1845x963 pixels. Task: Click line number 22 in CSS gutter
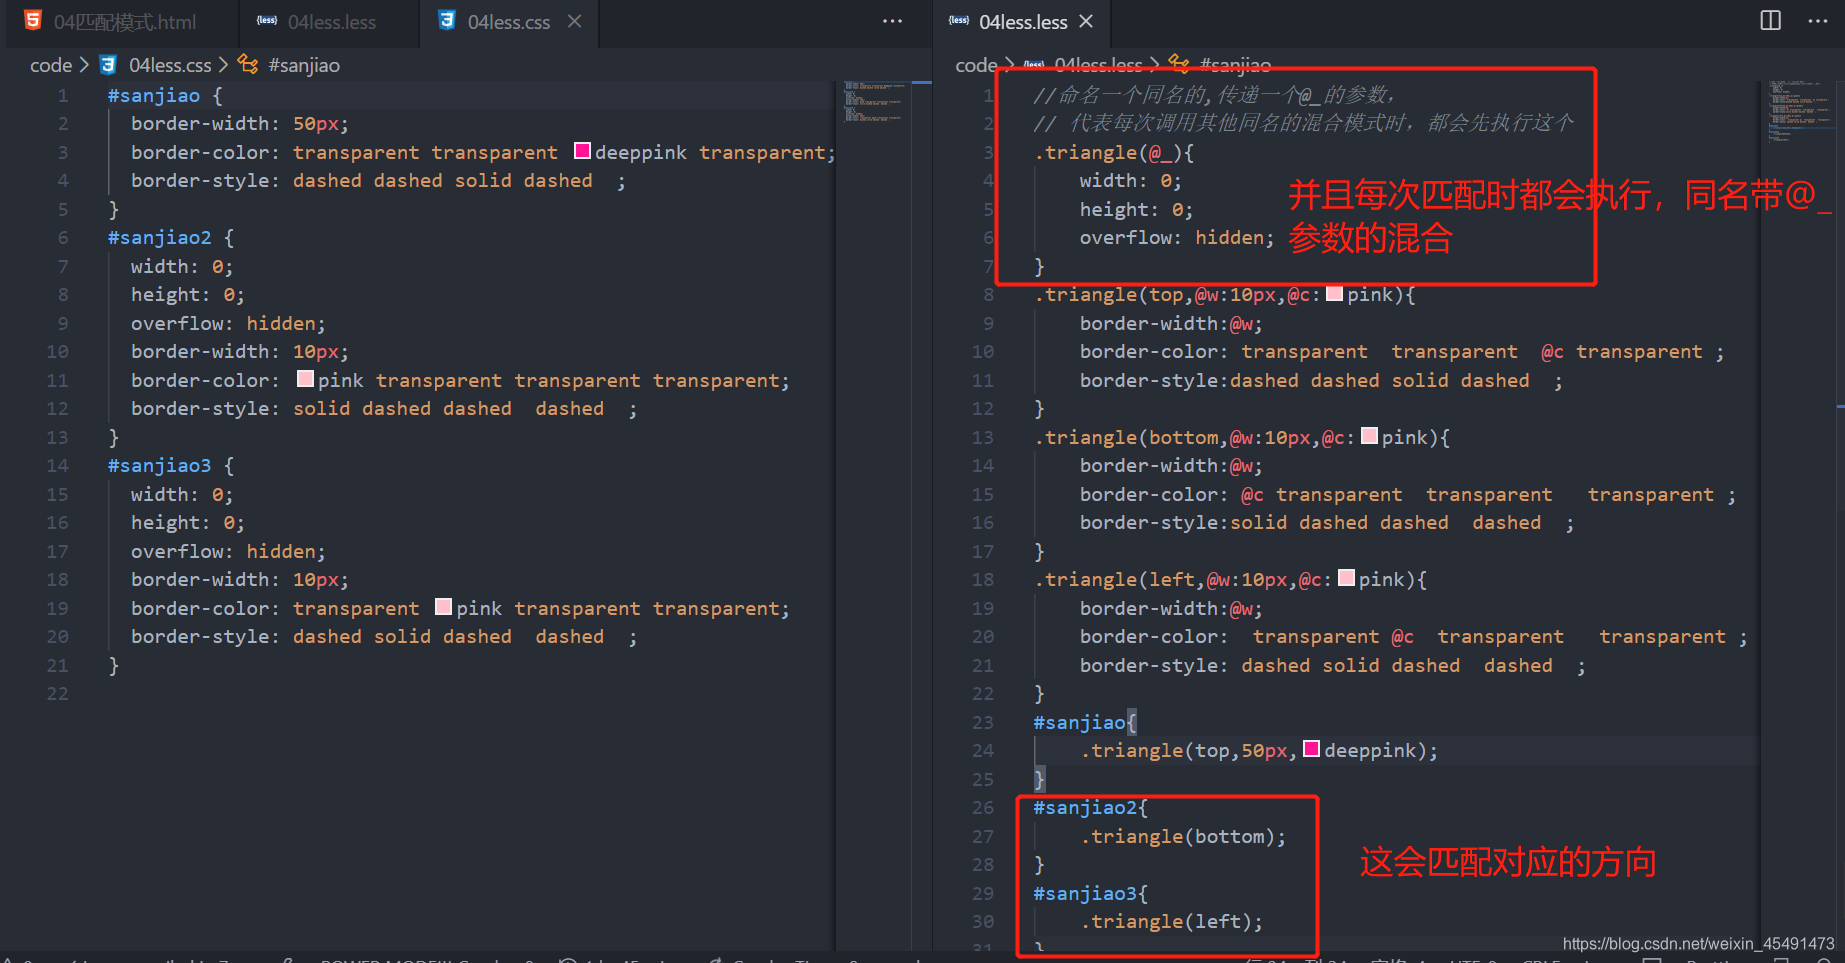coord(57,693)
